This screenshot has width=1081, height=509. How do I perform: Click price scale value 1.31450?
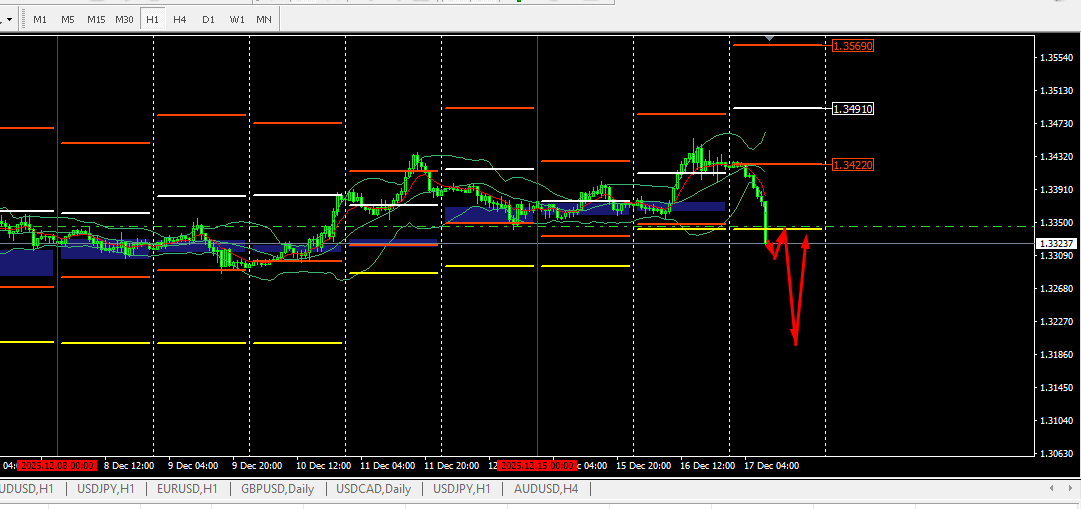(x=1056, y=388)
